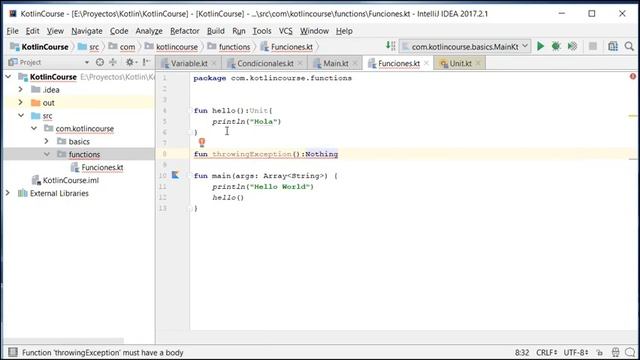This screenshot has width=640, height=360.
Task: Close the Funciones.kt tab
Action: click(x=426, y=63)
